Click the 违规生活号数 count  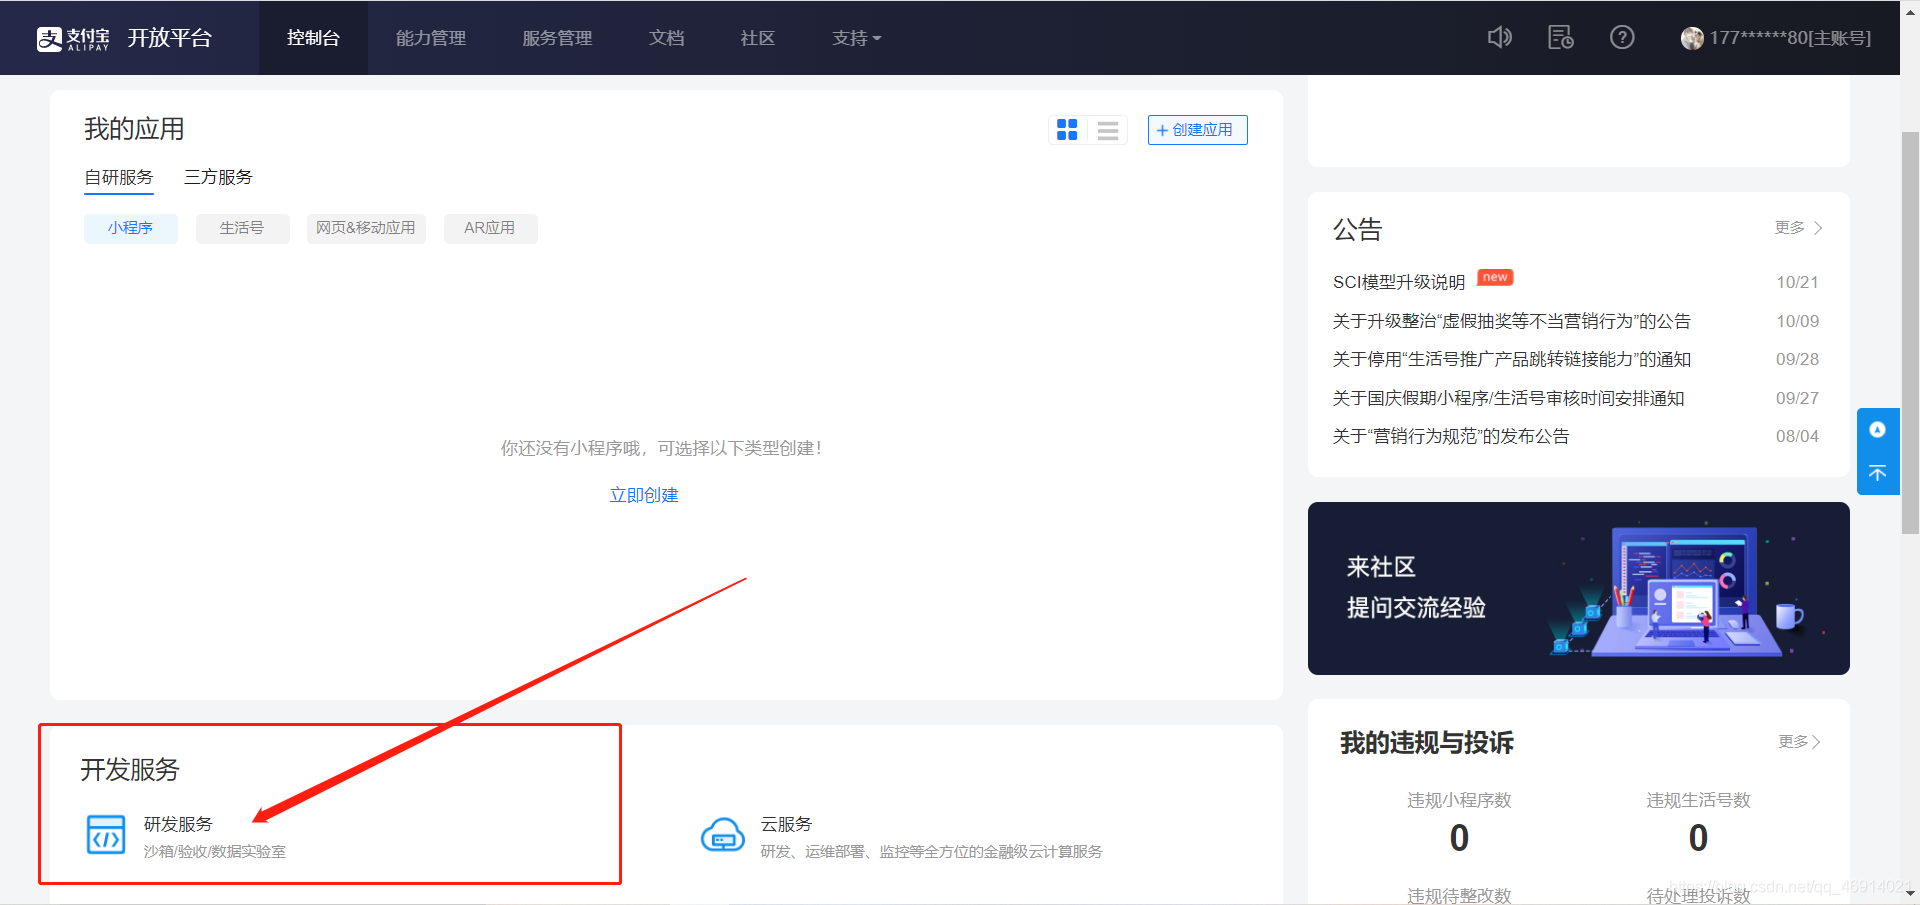pos(1698,838)
